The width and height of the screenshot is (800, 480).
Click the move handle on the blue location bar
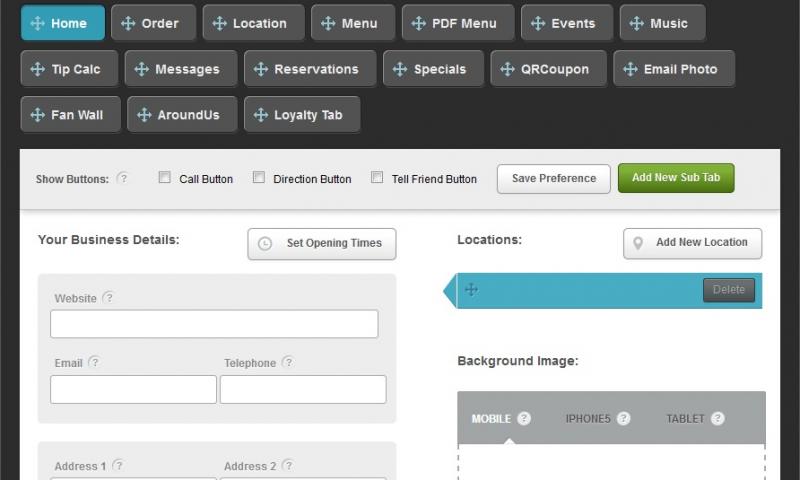click(471, 289)
